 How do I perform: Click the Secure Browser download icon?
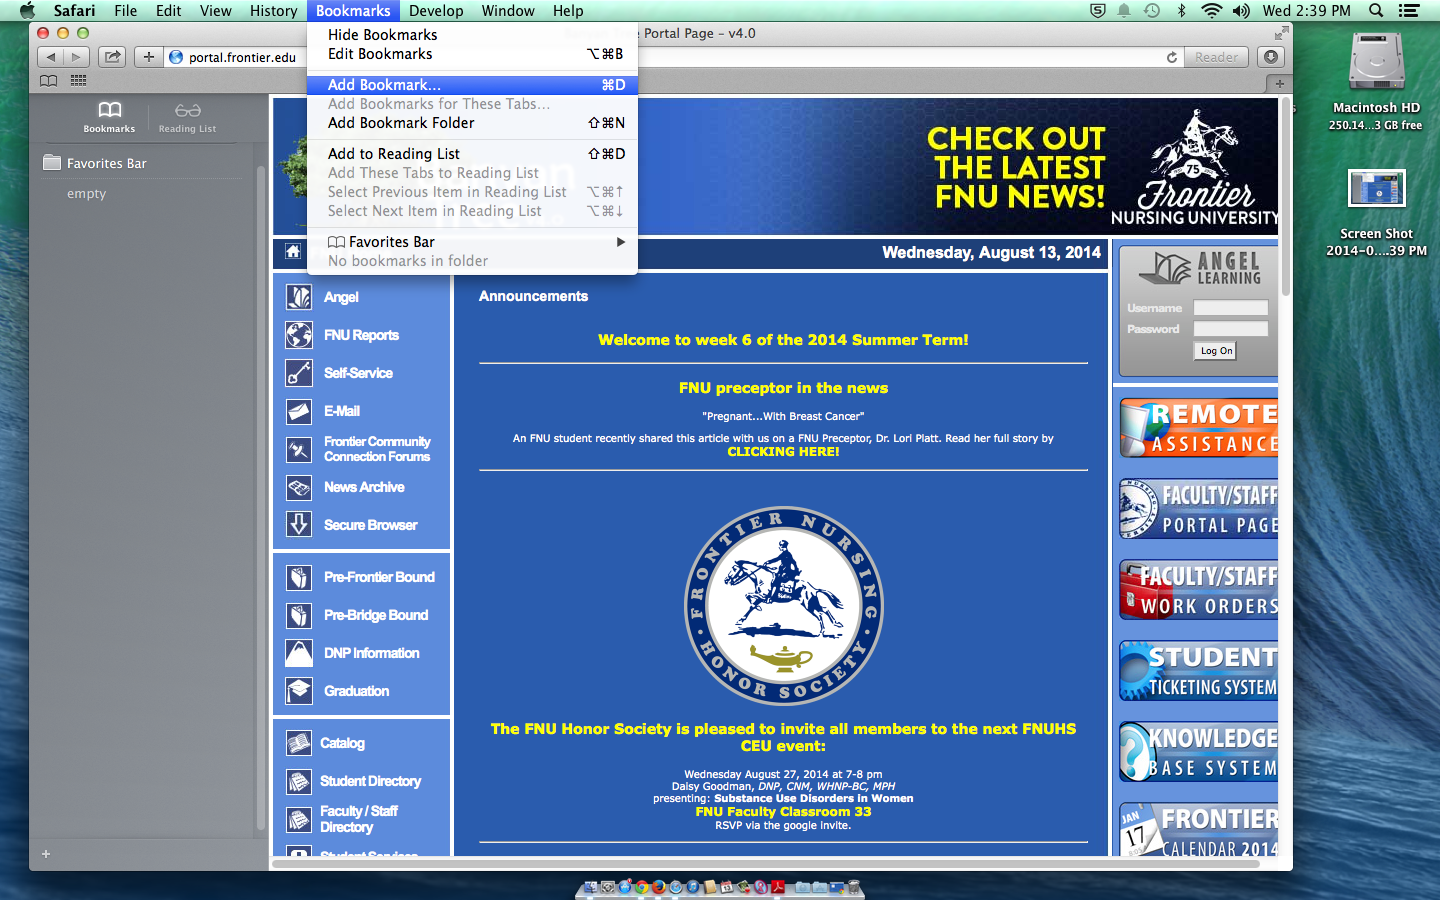click(298, 525)
